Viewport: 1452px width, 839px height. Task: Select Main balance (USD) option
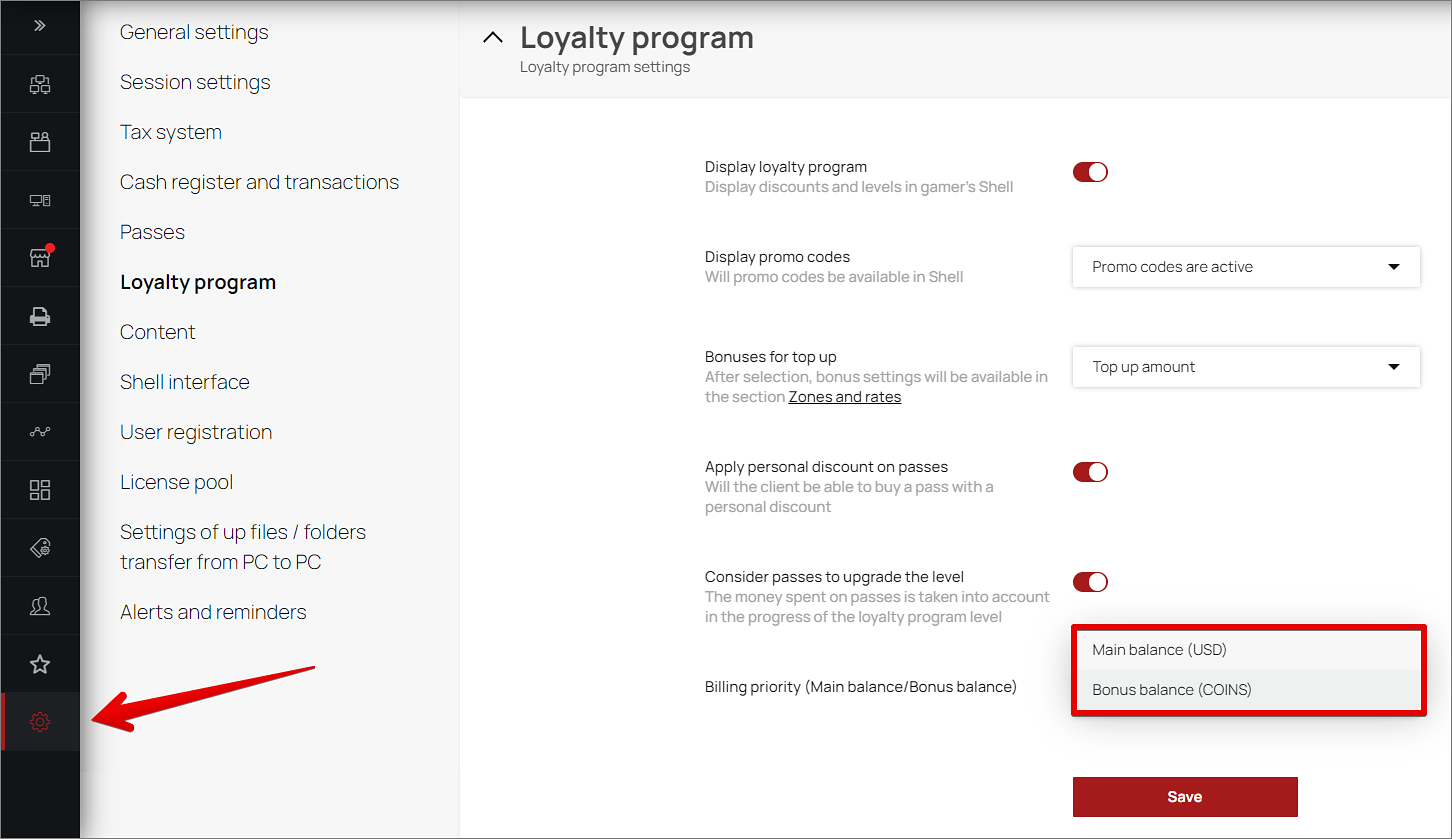click(x=1248, y=650)
